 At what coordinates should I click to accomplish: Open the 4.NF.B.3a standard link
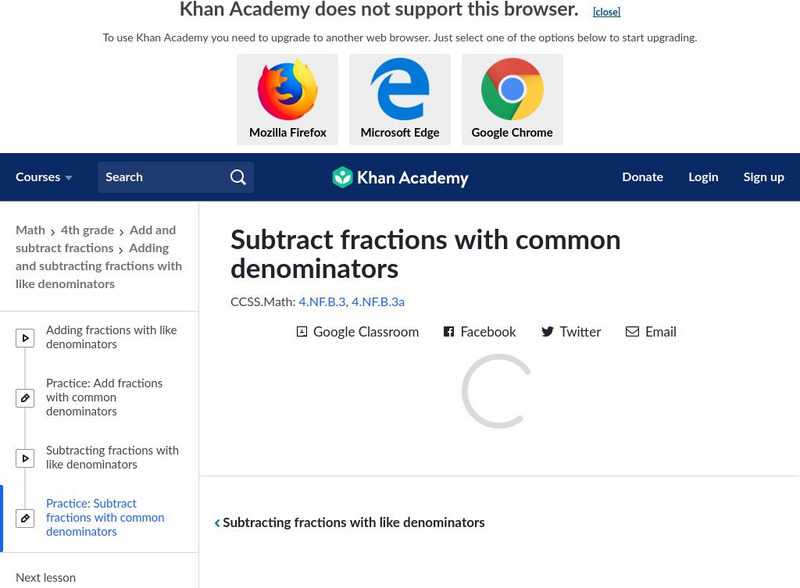pyautogui.click(x=378, y=301)
